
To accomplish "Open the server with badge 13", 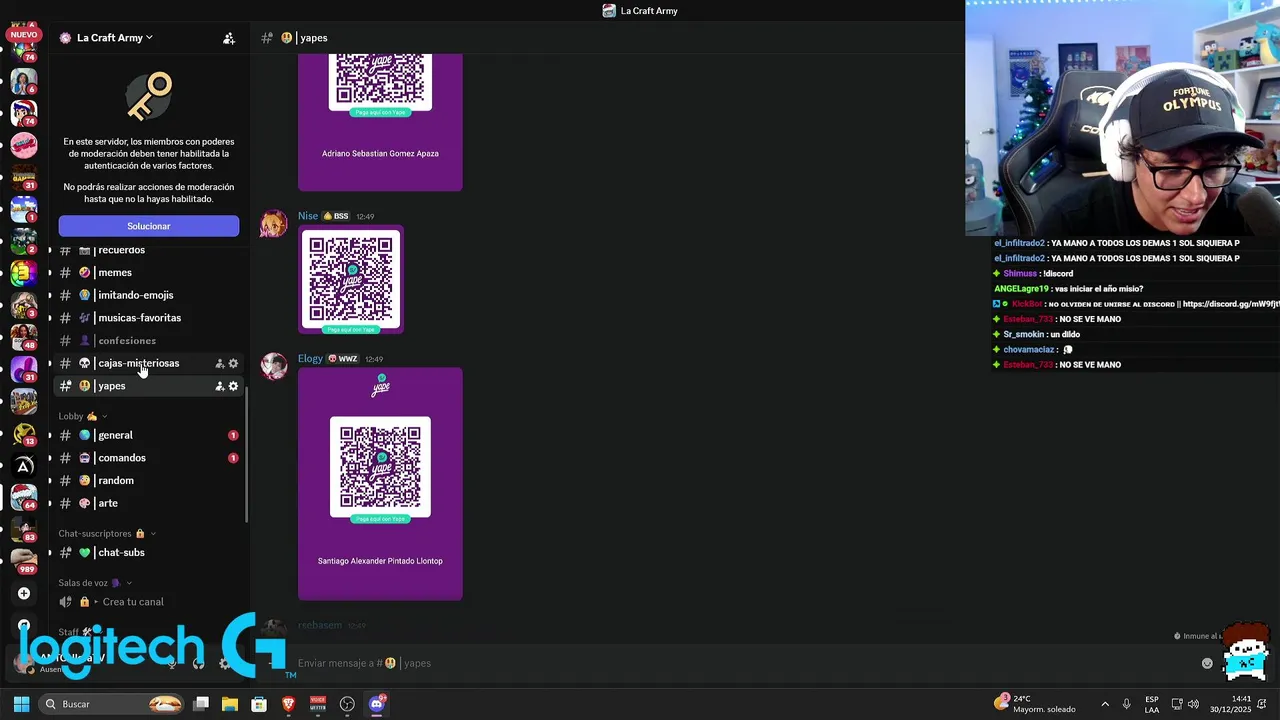I will click(24, 433).
